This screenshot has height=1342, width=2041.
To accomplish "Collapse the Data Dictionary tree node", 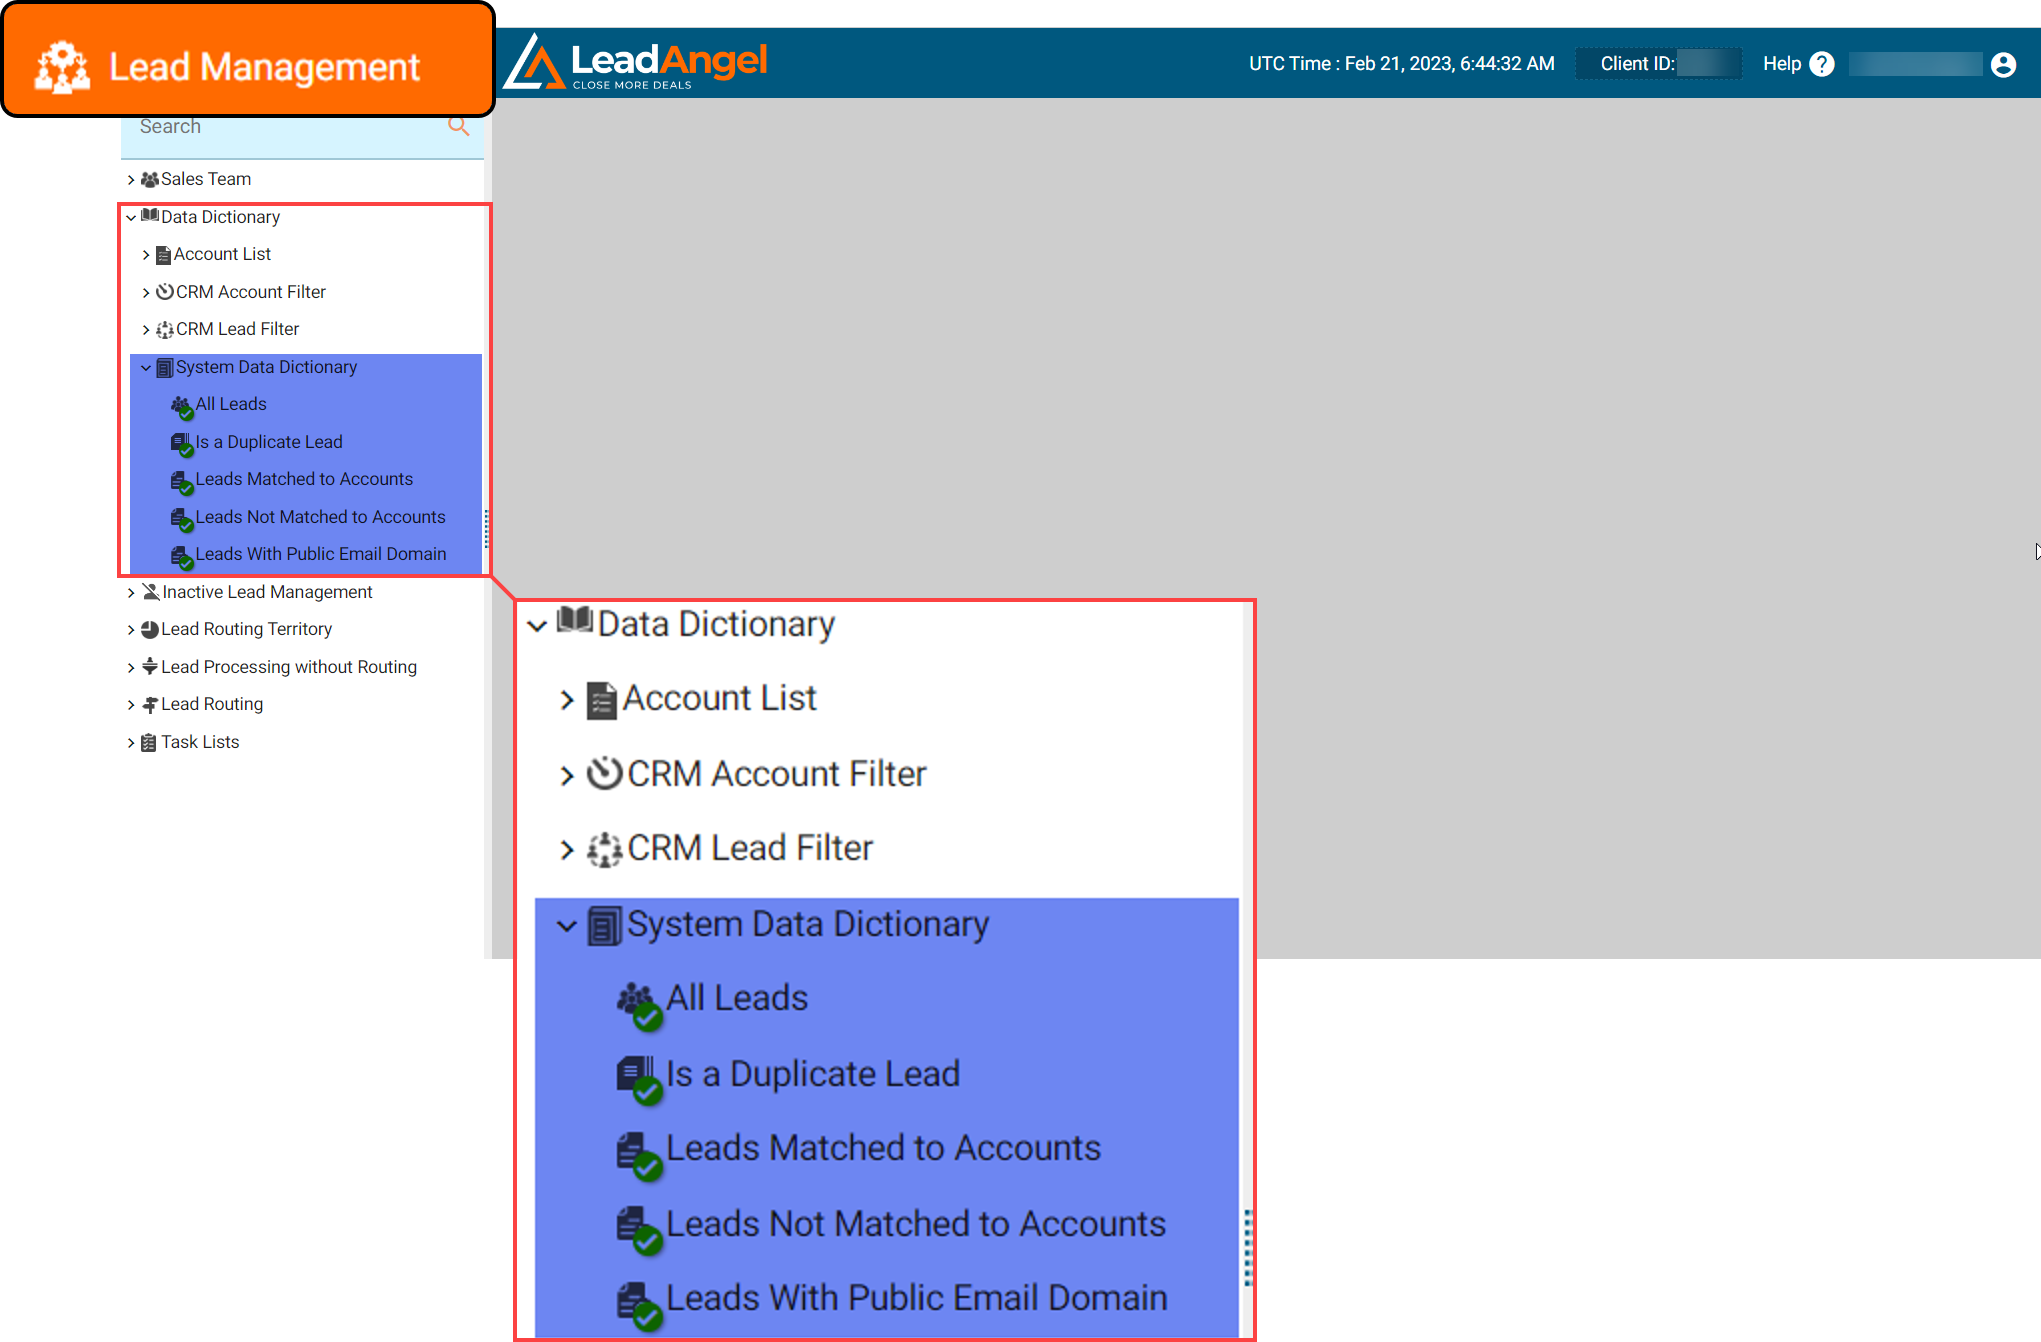I will (x=131, y=217).
